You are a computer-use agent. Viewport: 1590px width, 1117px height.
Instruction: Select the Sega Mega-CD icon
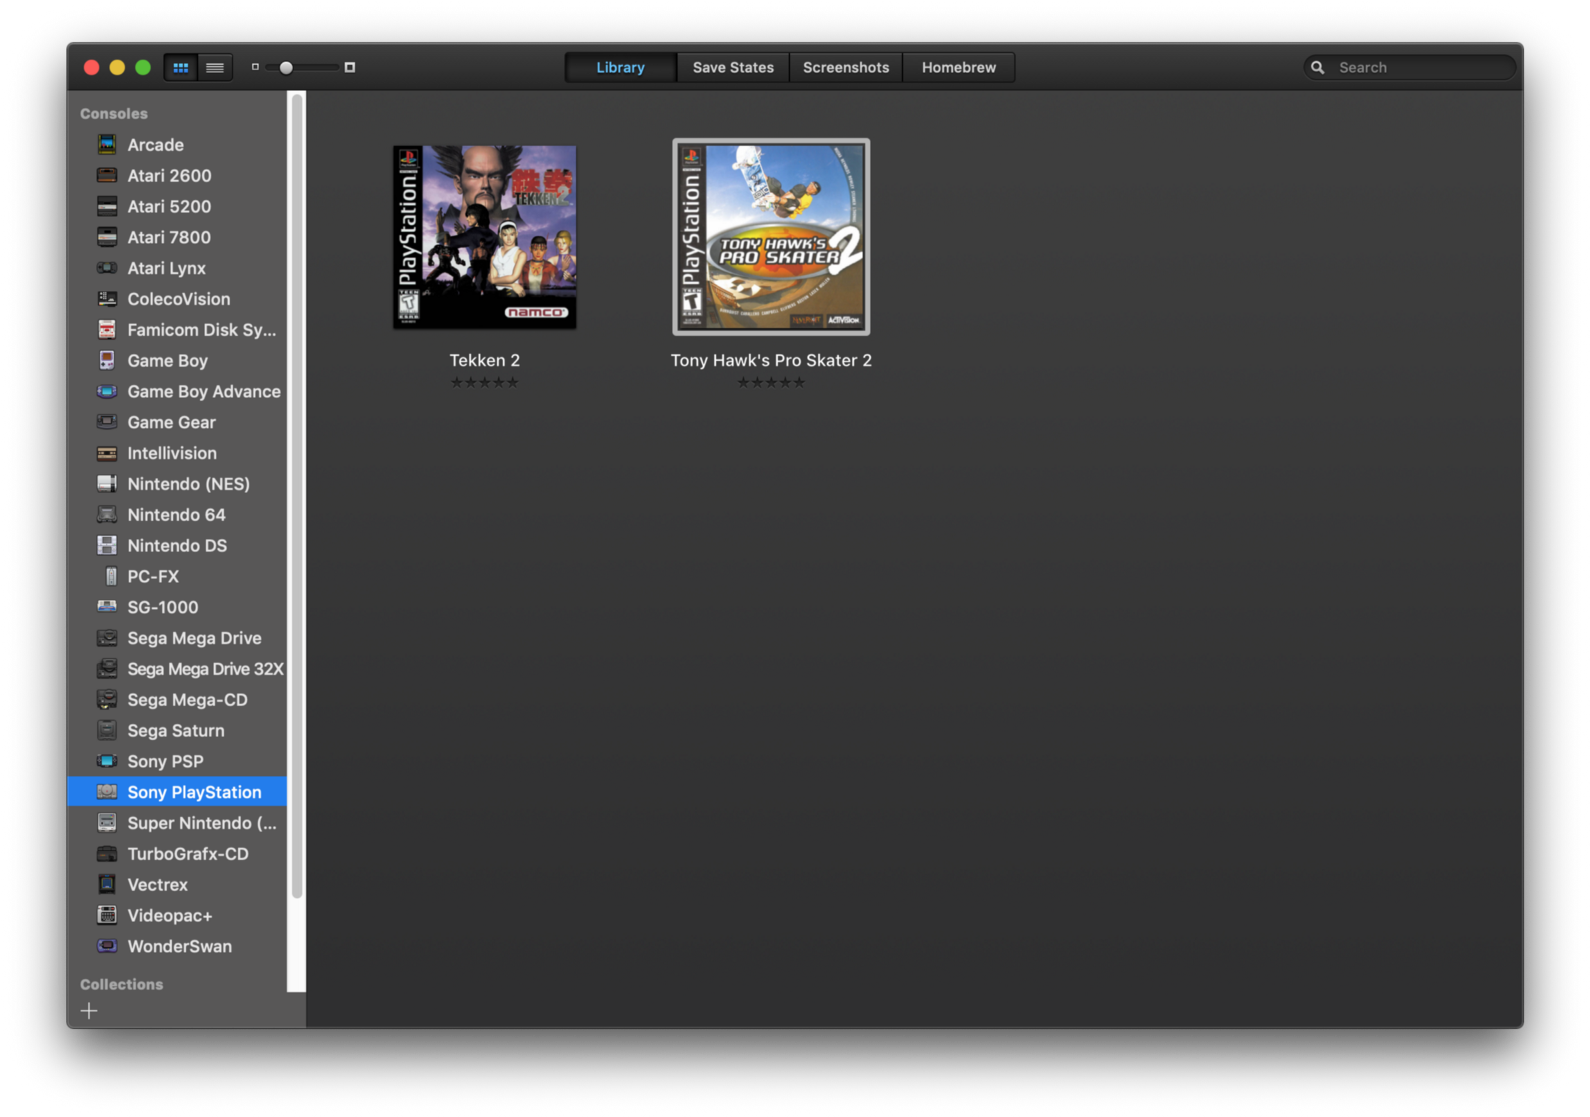pos(107,700)
